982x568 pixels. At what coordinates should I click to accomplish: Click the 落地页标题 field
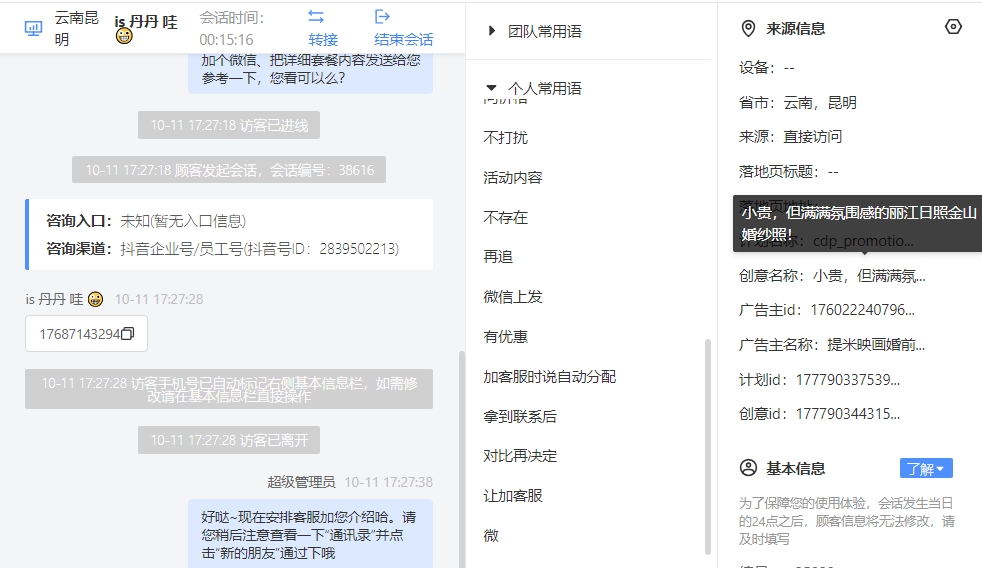(788, 172)
